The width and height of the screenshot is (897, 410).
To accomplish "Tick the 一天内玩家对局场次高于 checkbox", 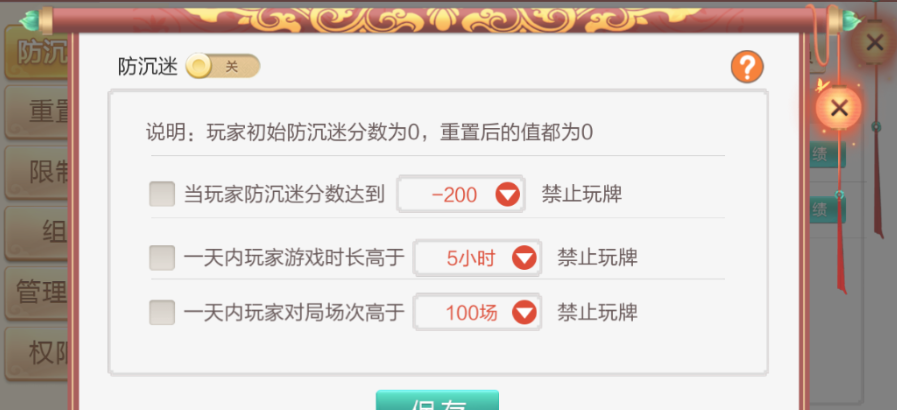I will (x=162, y=312).
